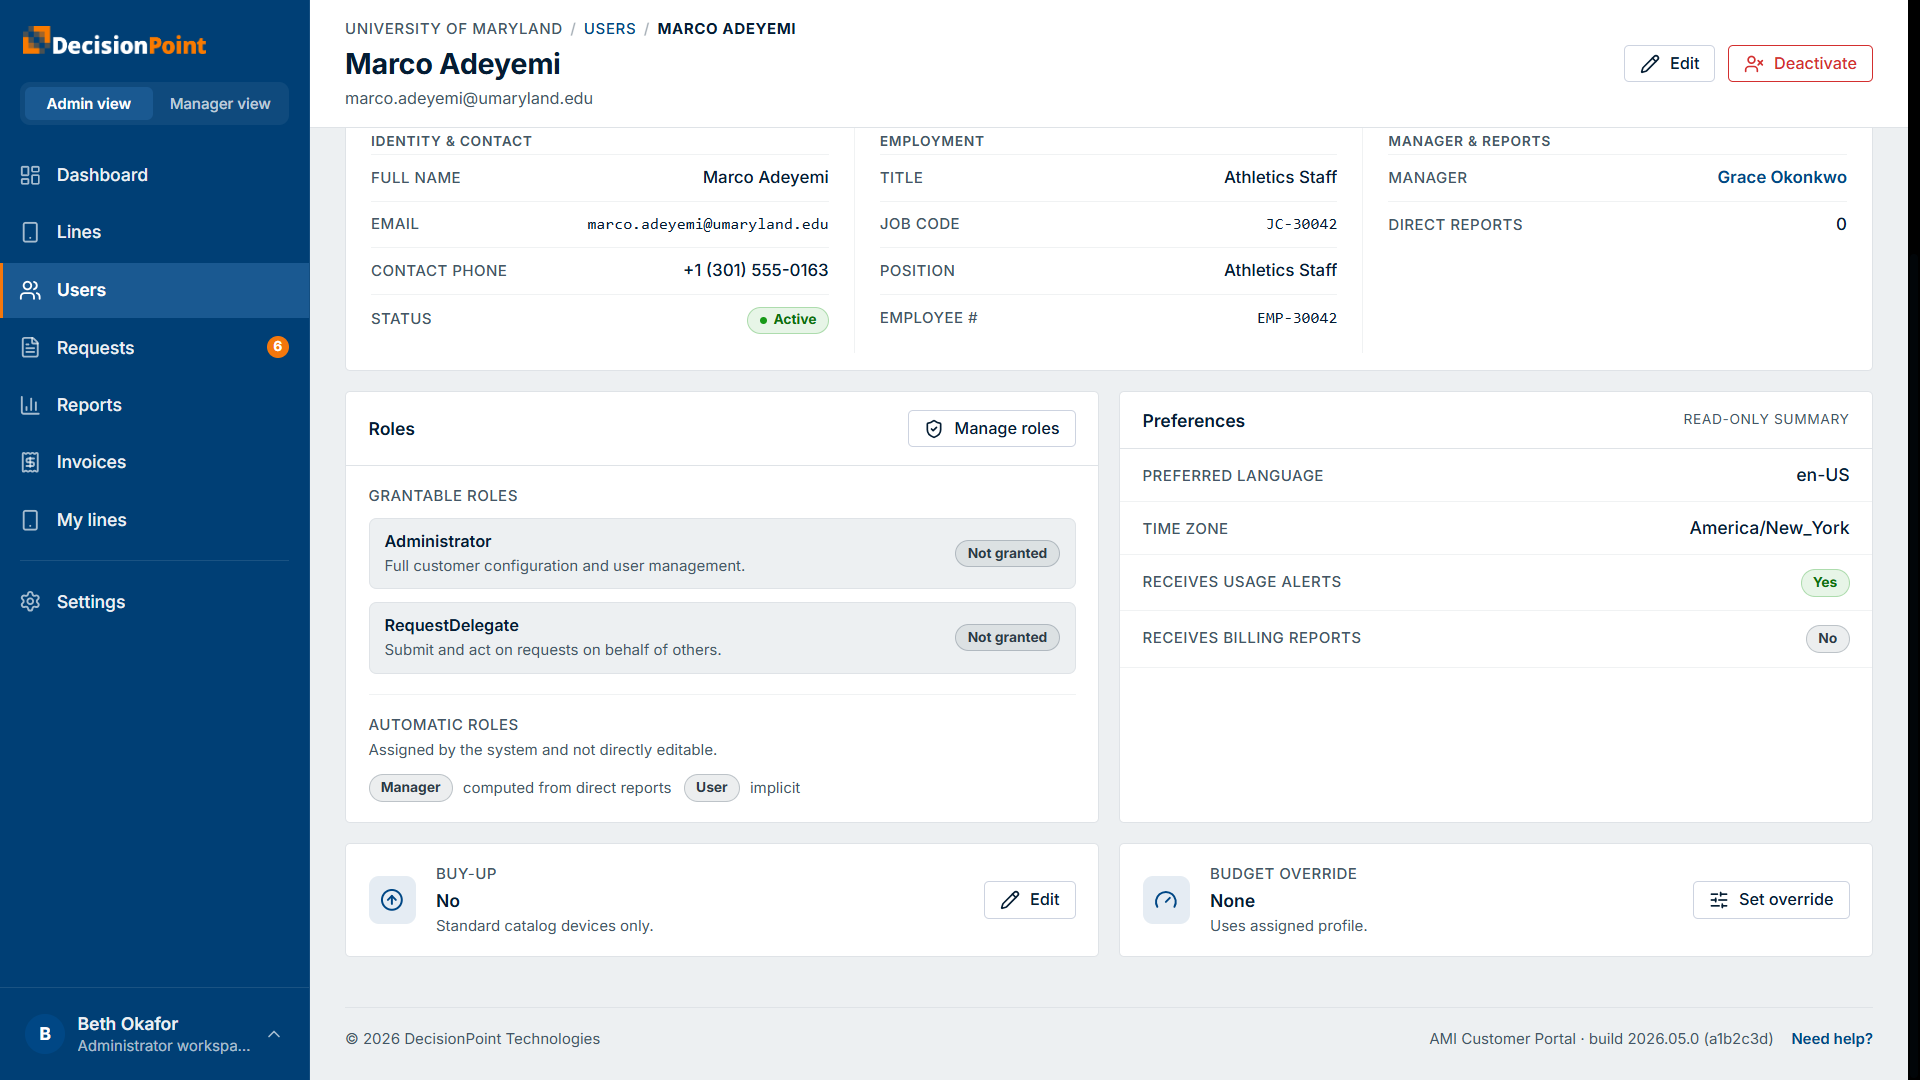Image resolution: width=1920 pixels, height=1080 pixels.
Task: Deactivate Marco Adeyemi's account
Action: (x=1800, y=64)
